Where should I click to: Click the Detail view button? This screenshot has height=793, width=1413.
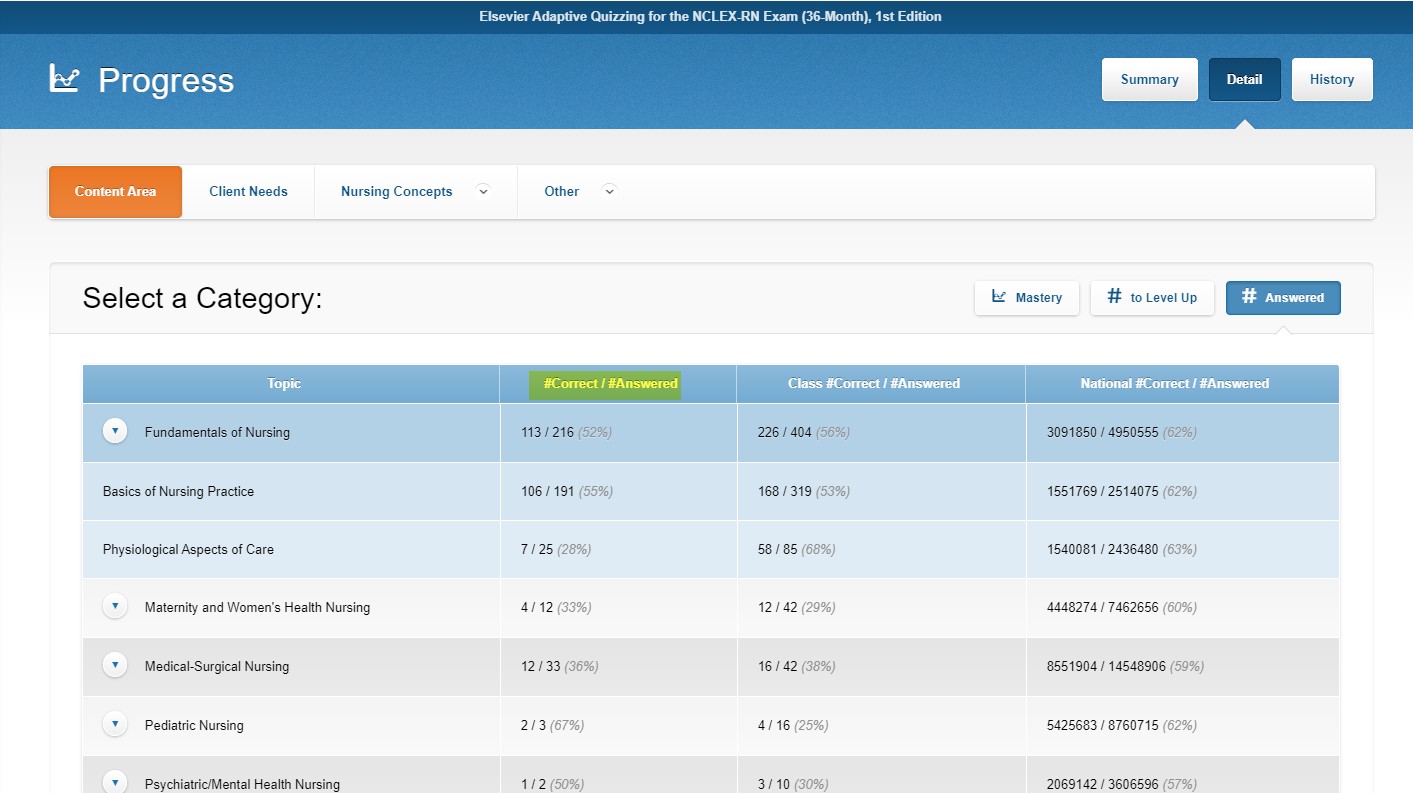[1244, 79]
